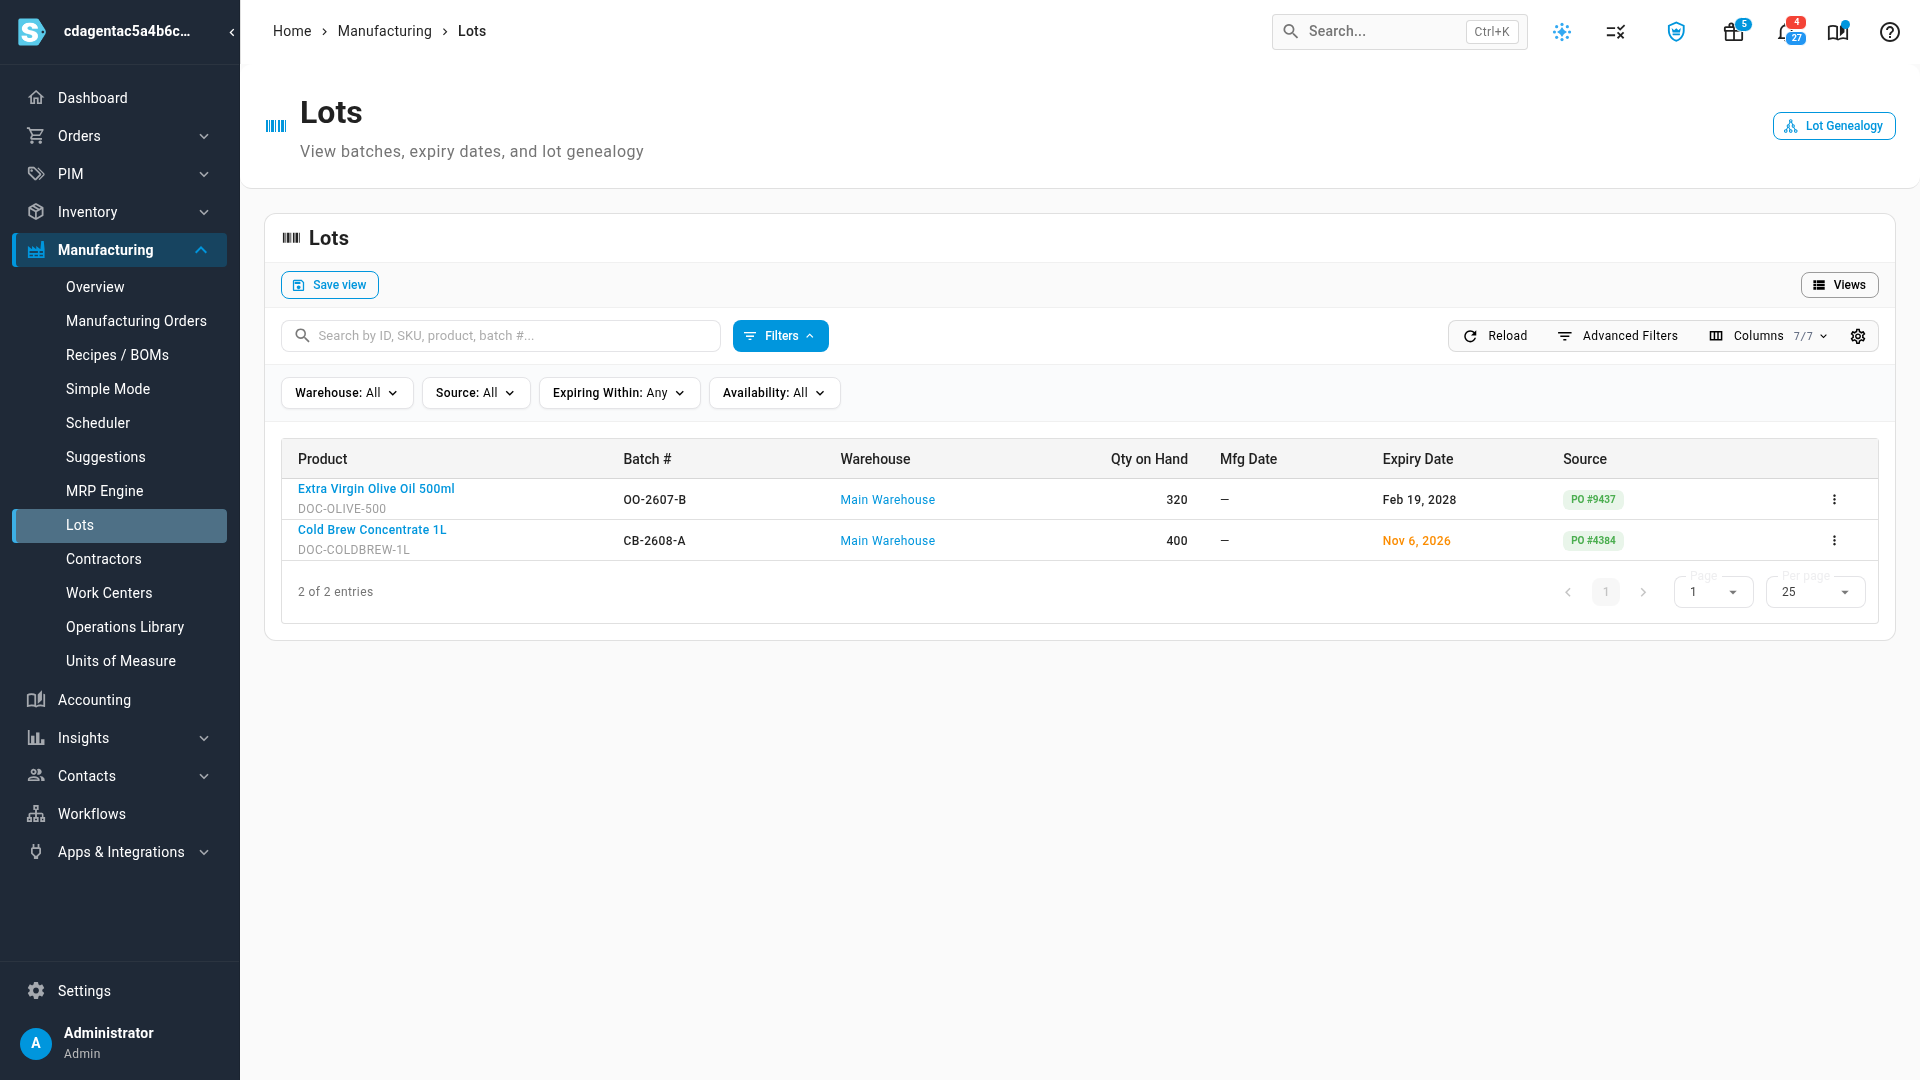Open Extra Virgin Olive Oil 500ml product link
Viewport: 1920px width, 1080px height.
tap(376, 489)
